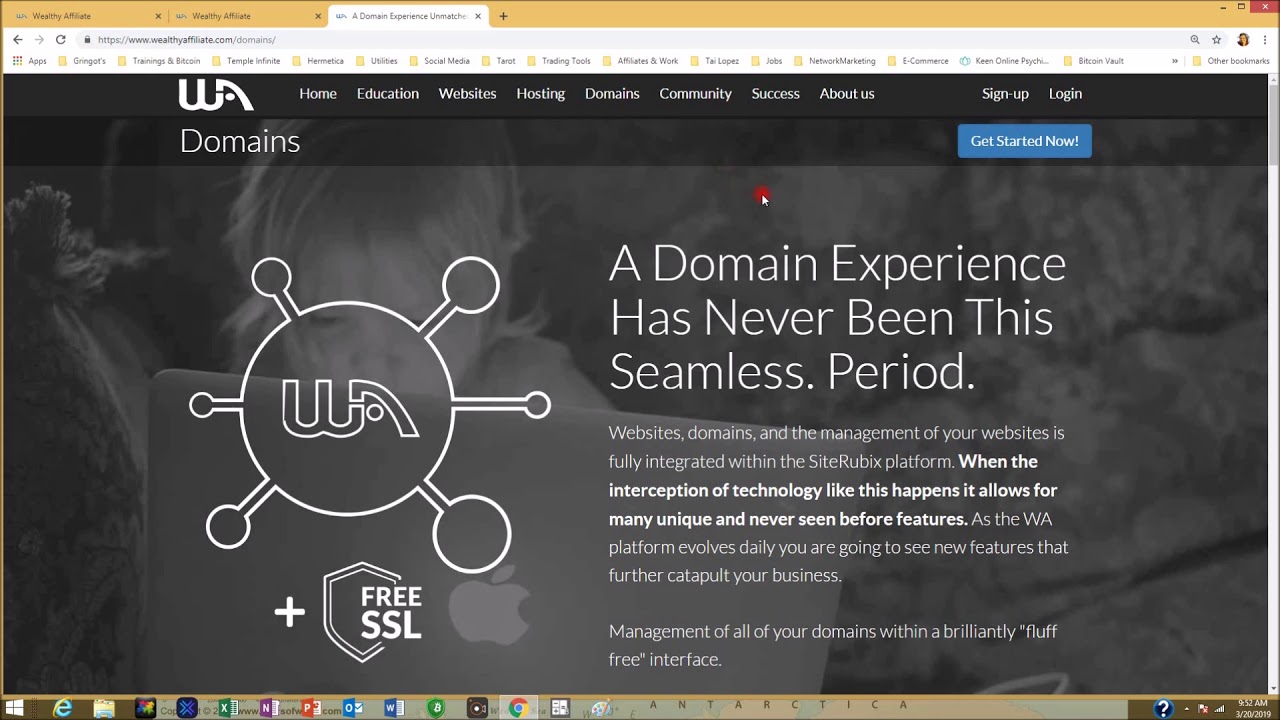Open the Chrome profile avatar
The height and width of the screenshot is (720, 1280).
[x=1243, y=40]
